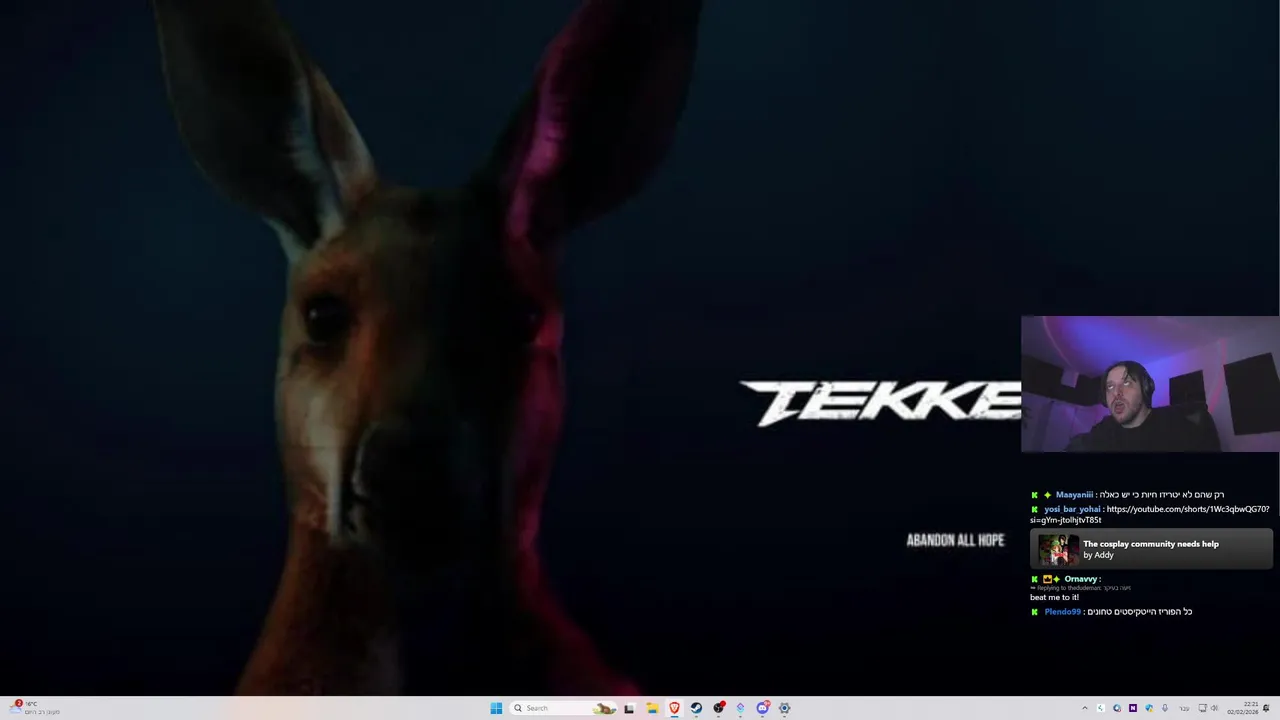Click the Plendo99 username in chat

[1062, 611]
